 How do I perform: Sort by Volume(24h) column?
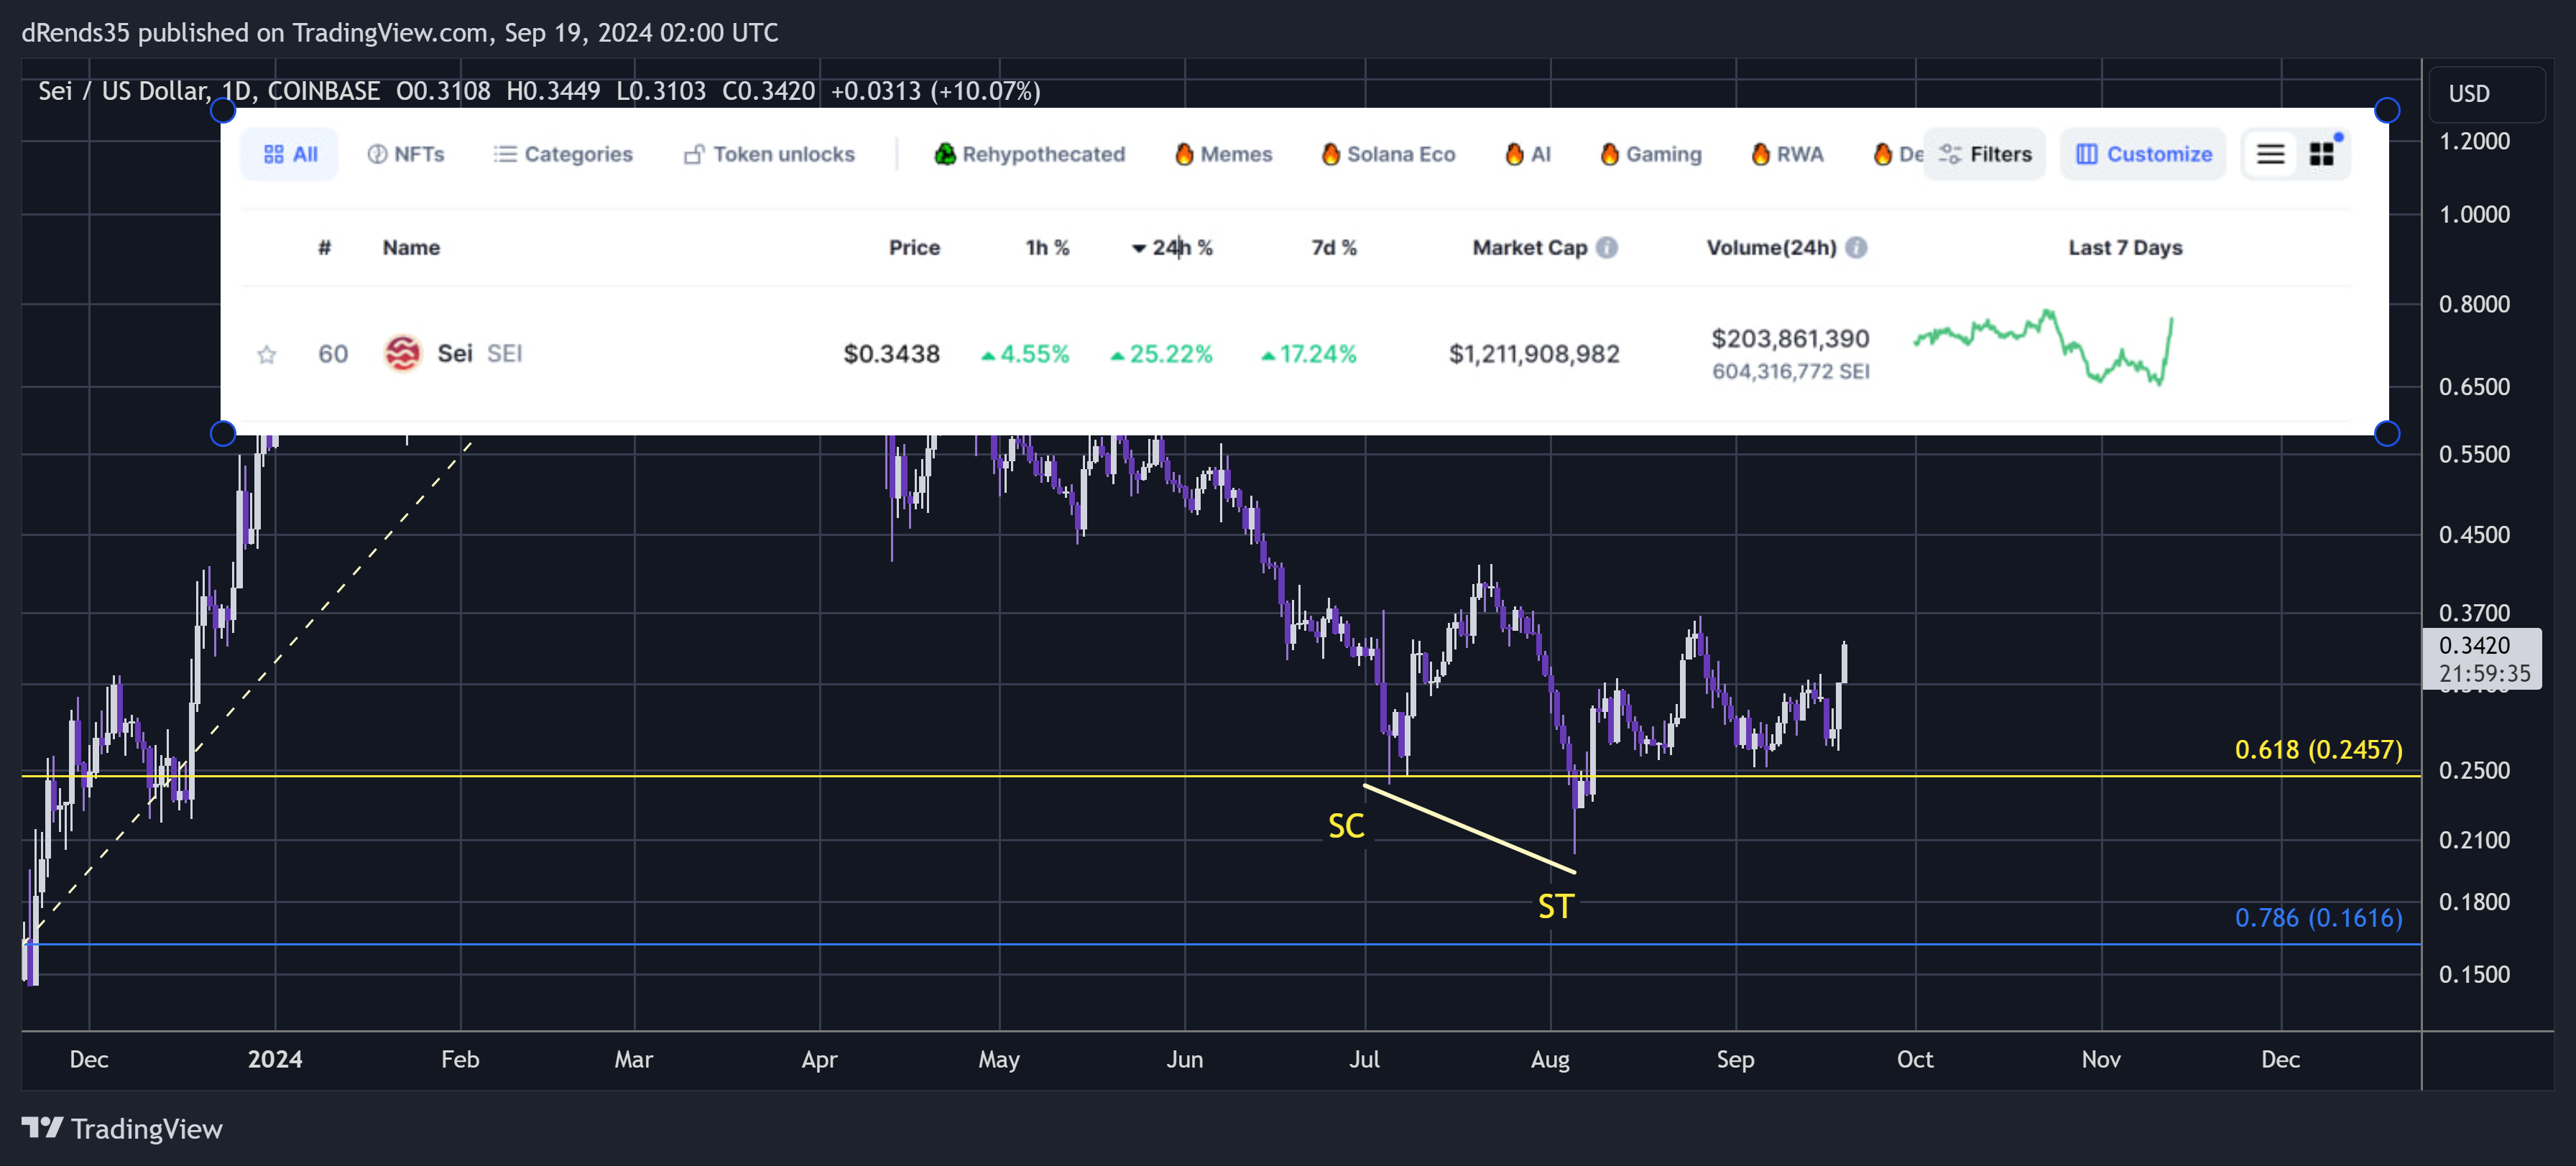pyautogui.click(x=1771, y=247)
